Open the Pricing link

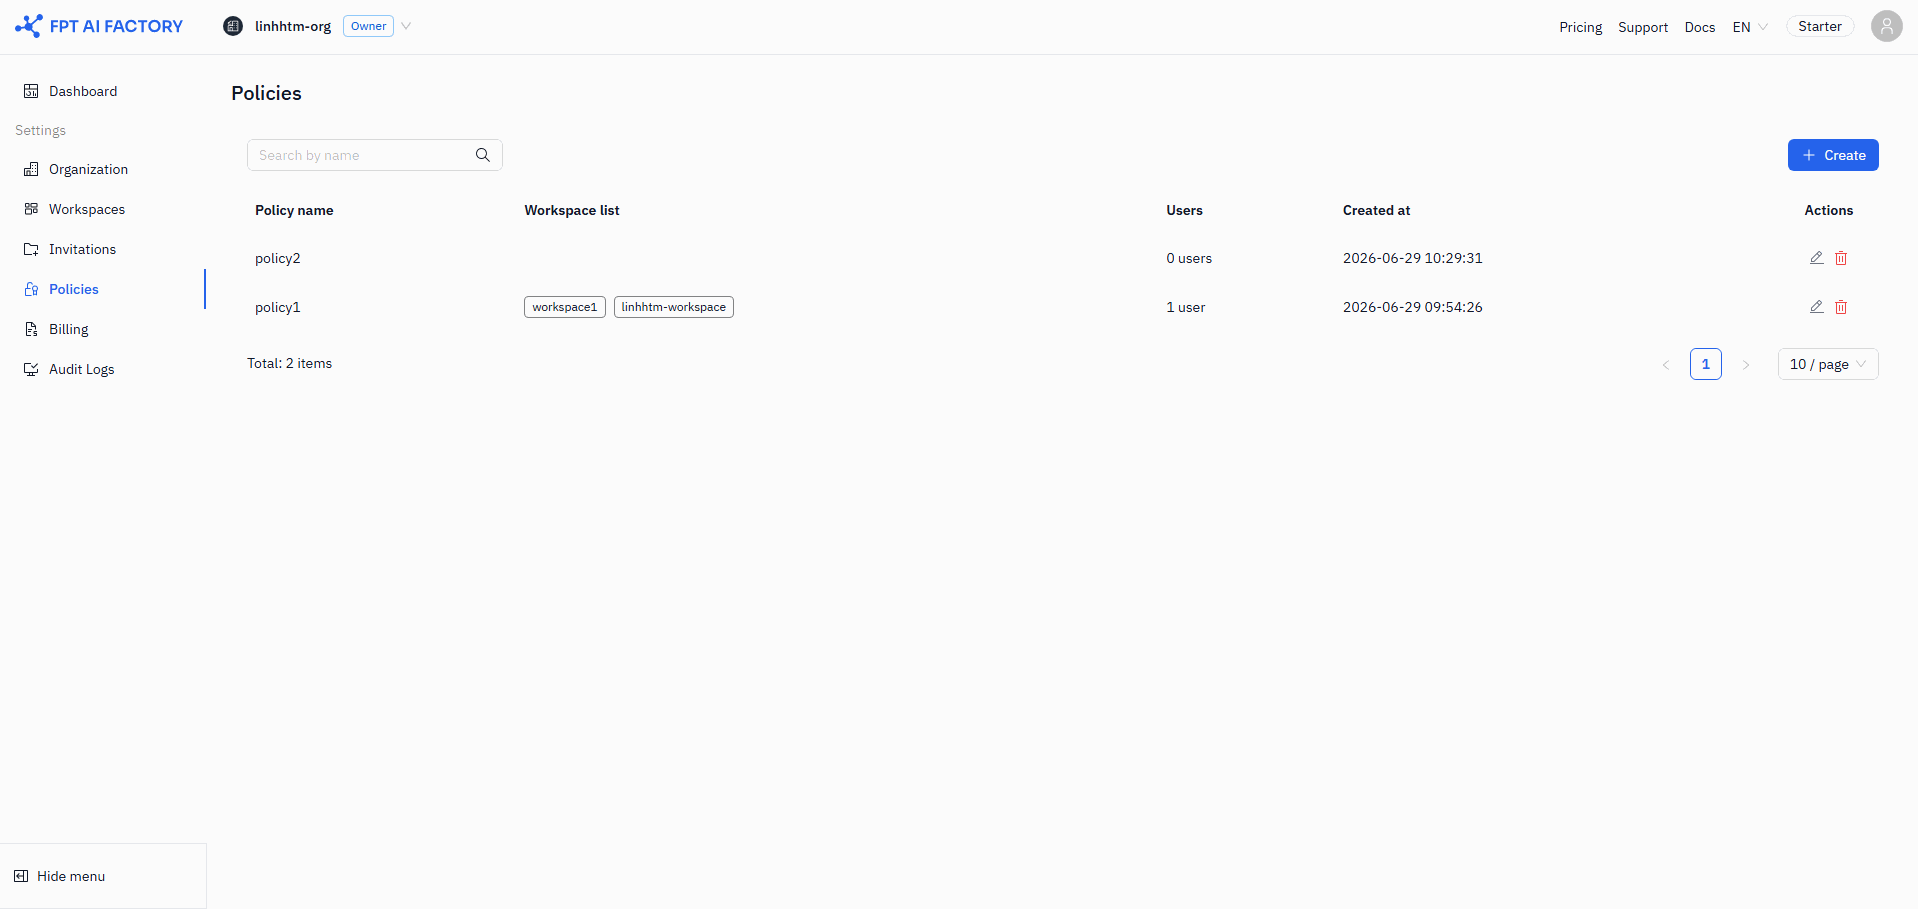(x=1580, y=27)
